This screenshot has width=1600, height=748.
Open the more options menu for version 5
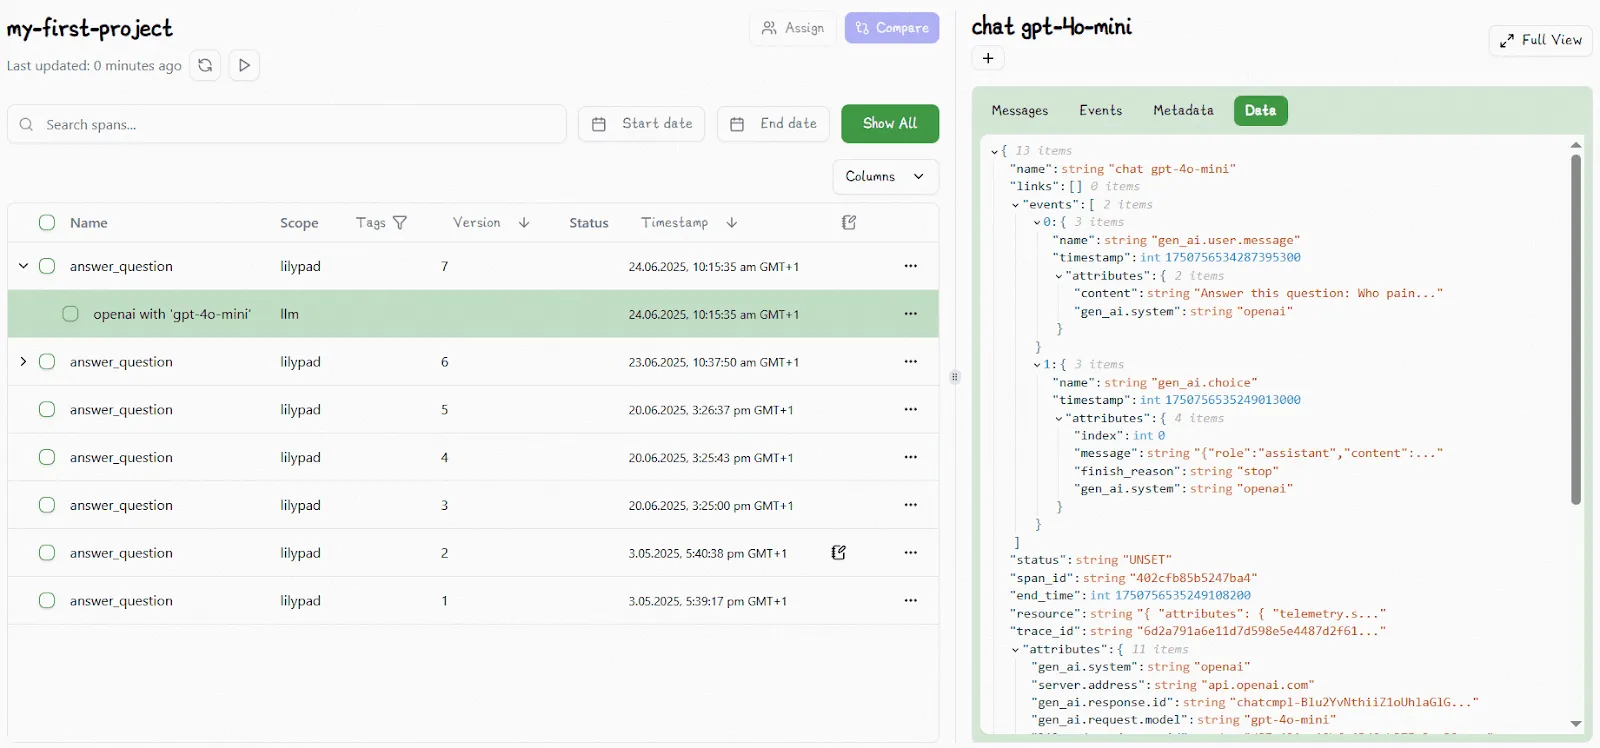coord(911,409)
